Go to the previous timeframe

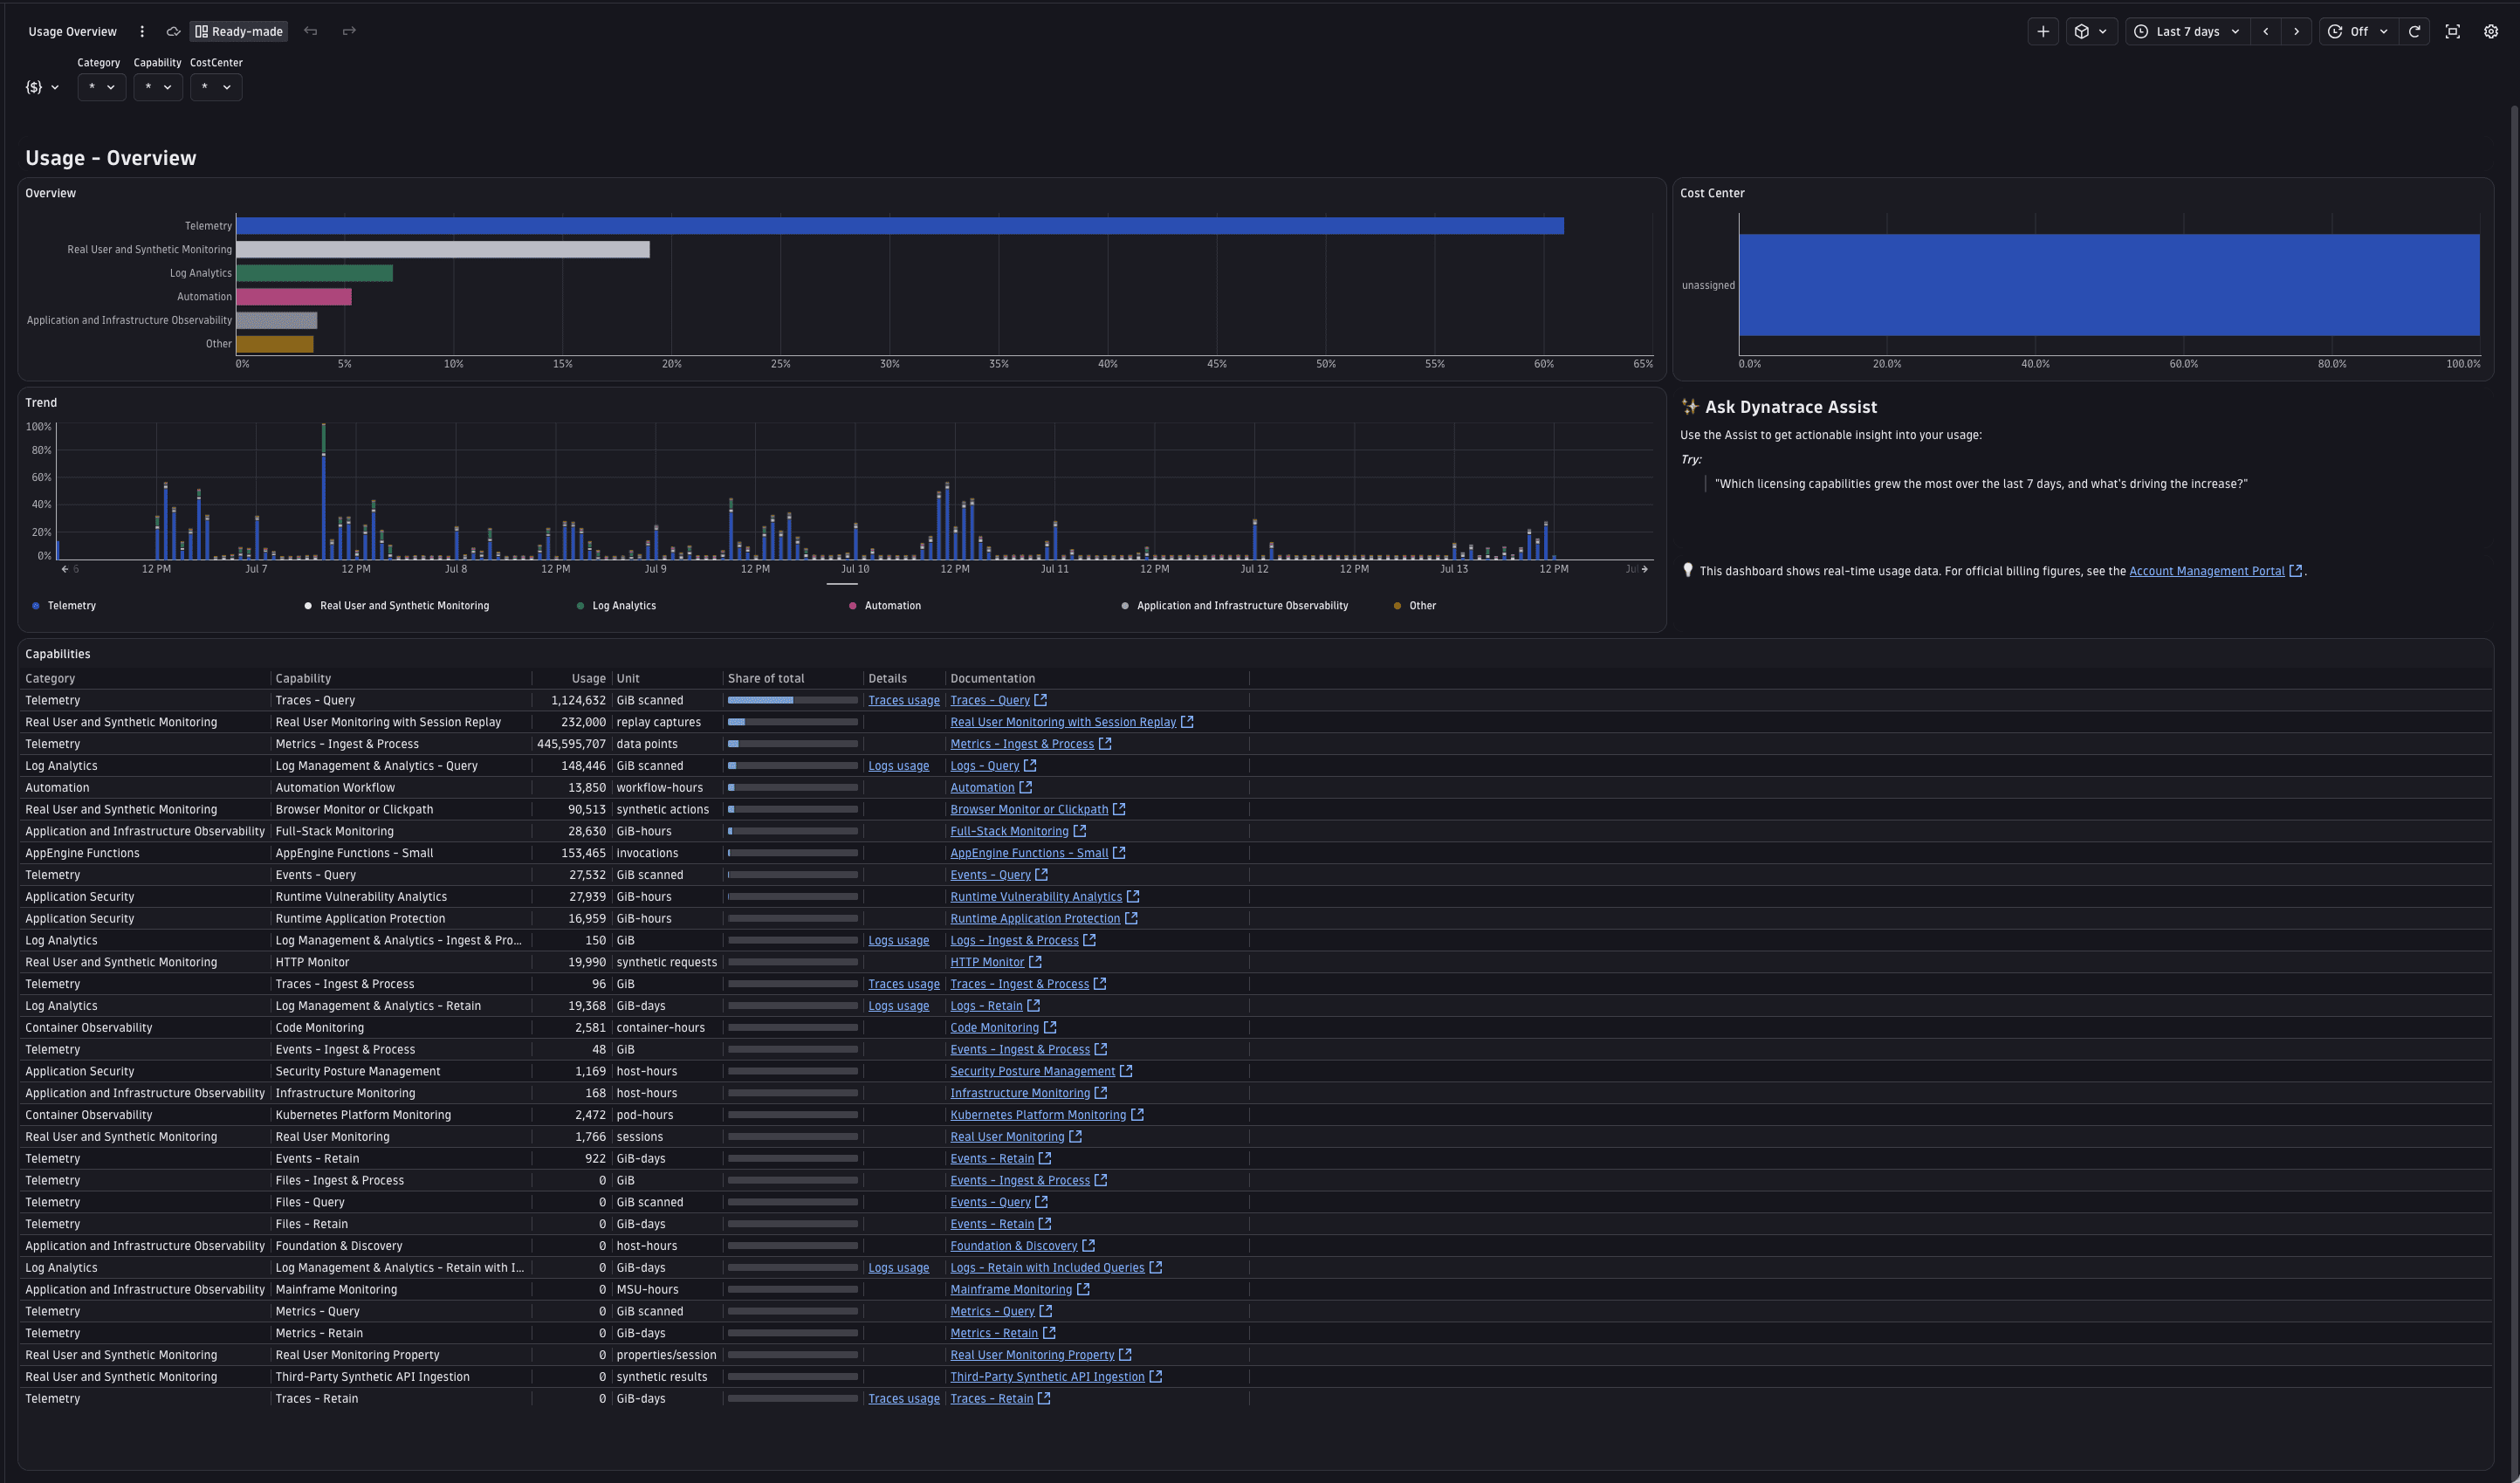(2266, 31)
